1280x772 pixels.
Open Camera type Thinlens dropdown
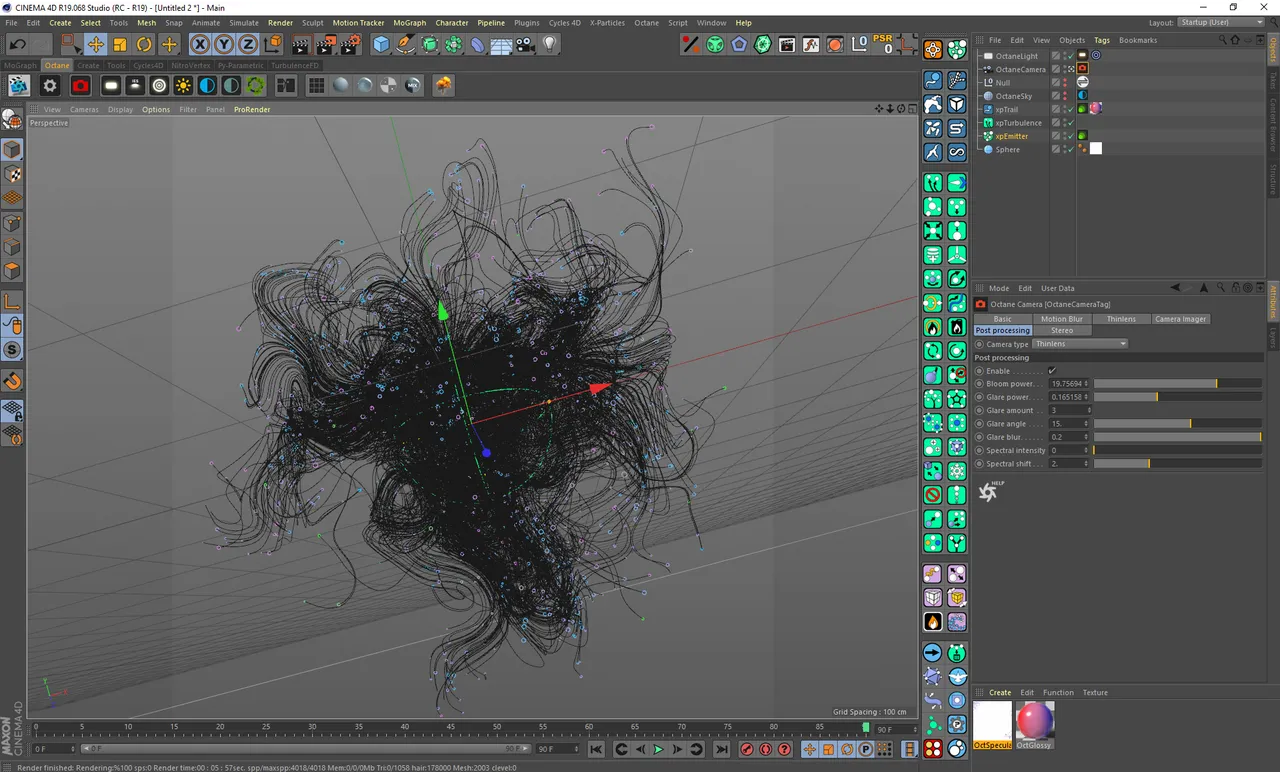click(x=1080, y=344)
